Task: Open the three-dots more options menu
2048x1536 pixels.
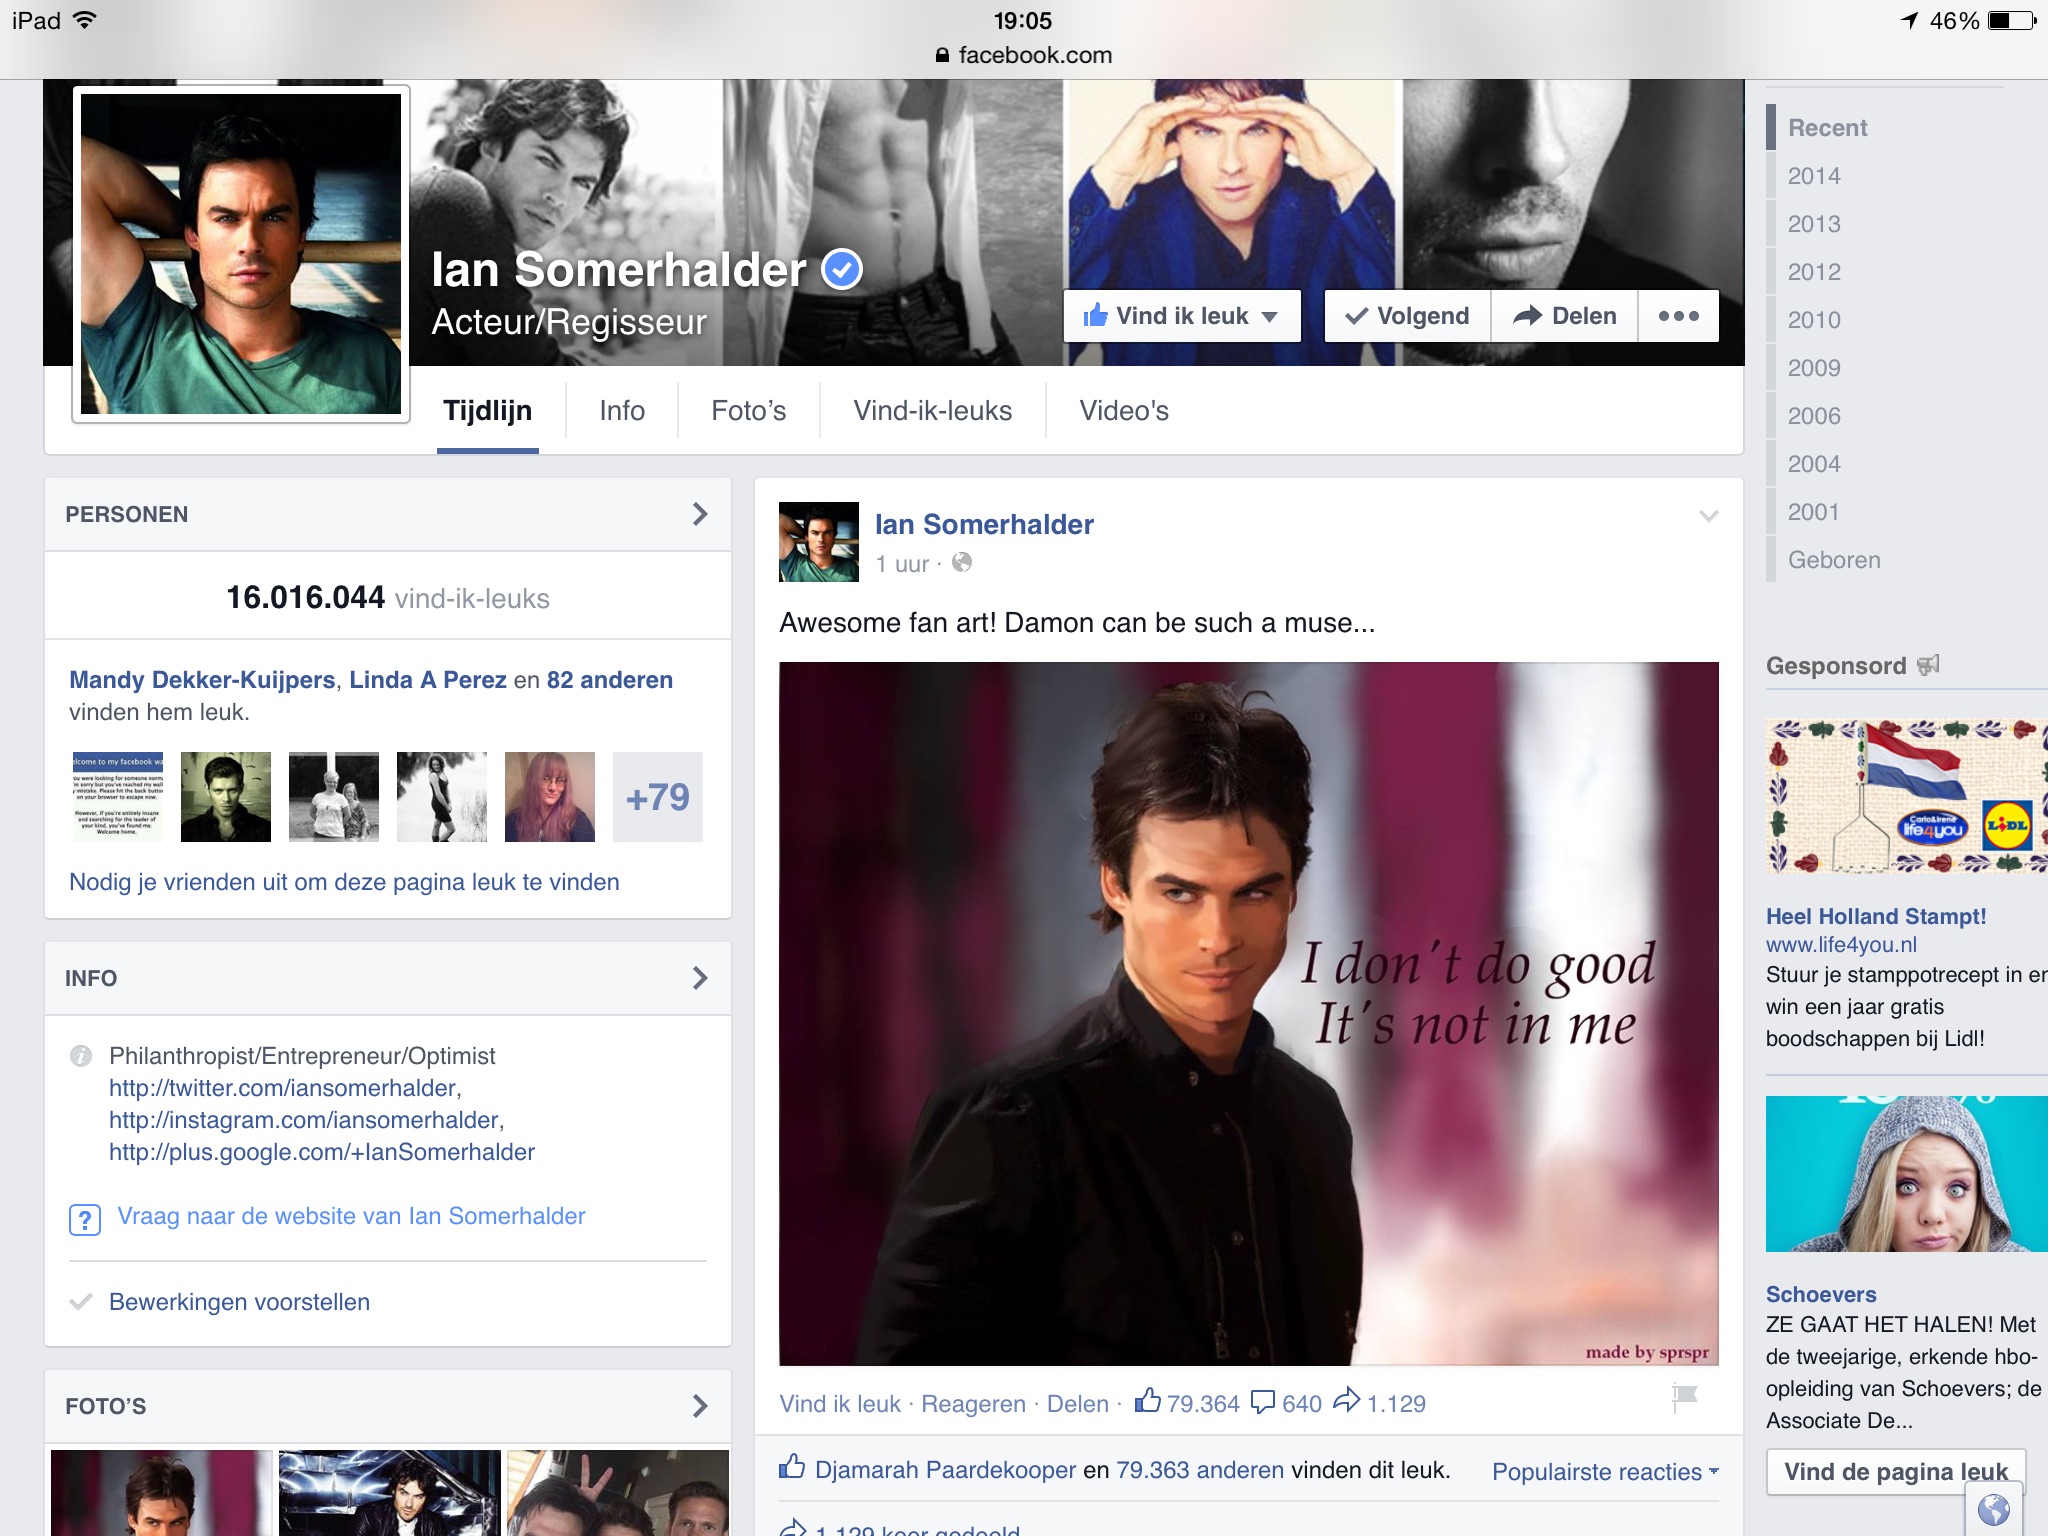Action: (x=1678, y=316)
